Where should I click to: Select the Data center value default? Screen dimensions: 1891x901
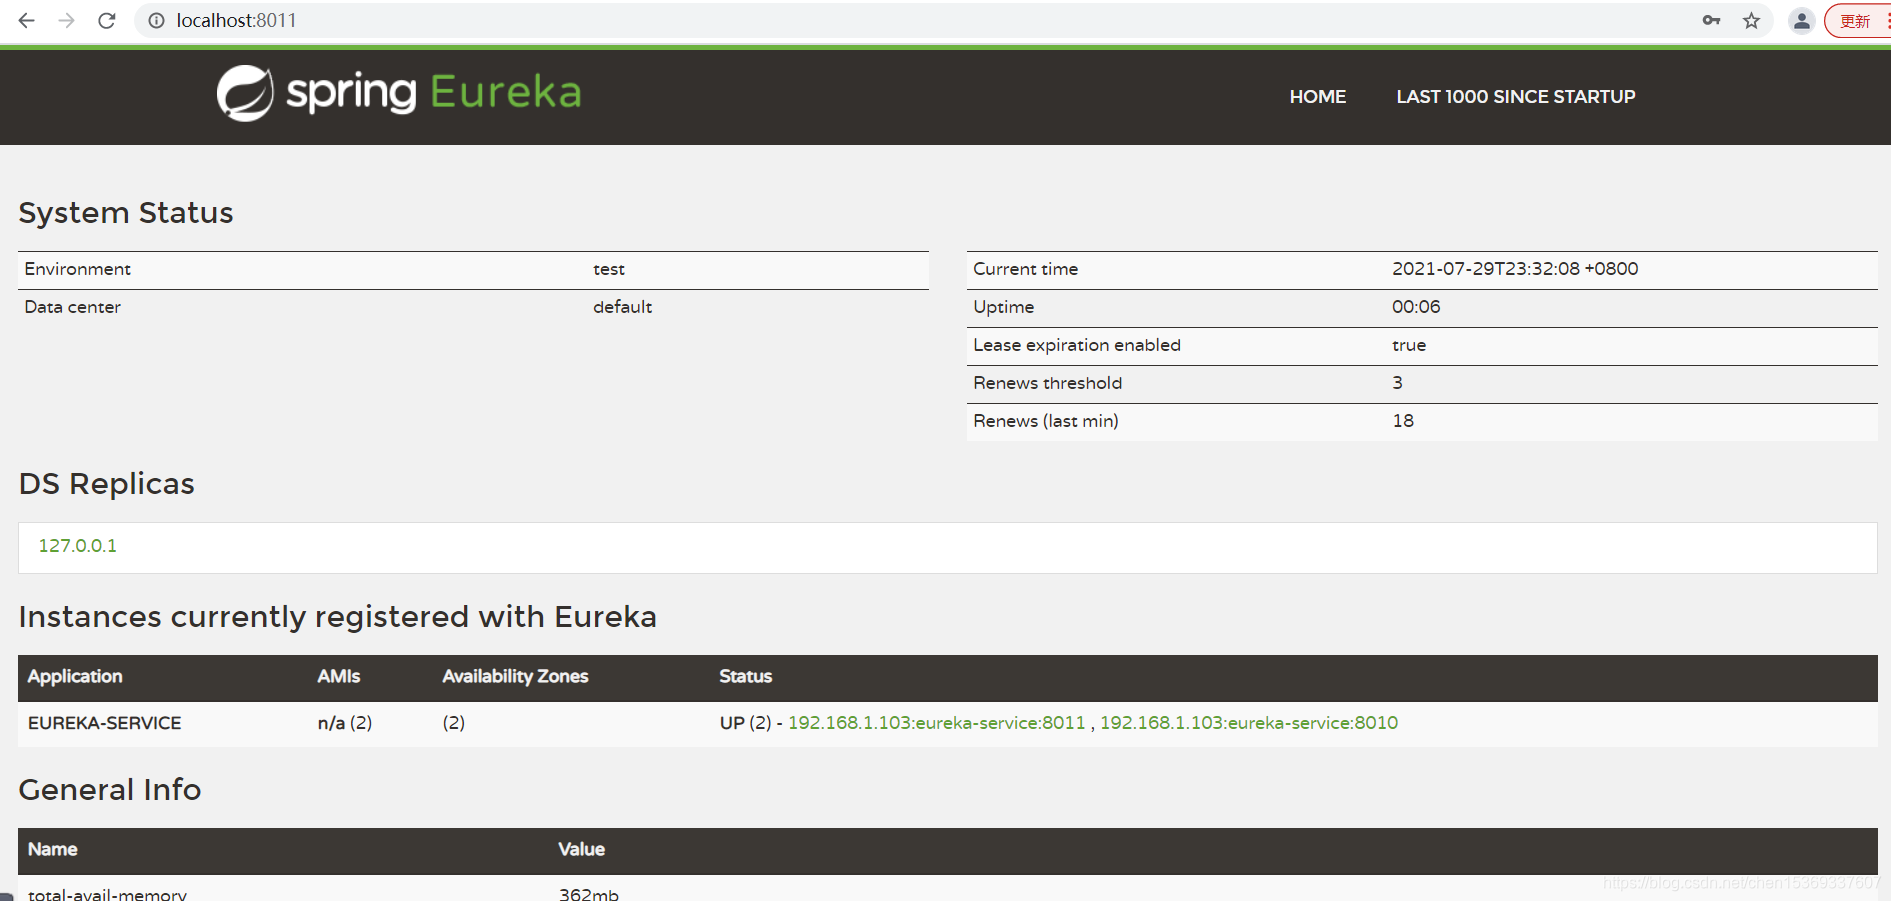tap(622, 307)
